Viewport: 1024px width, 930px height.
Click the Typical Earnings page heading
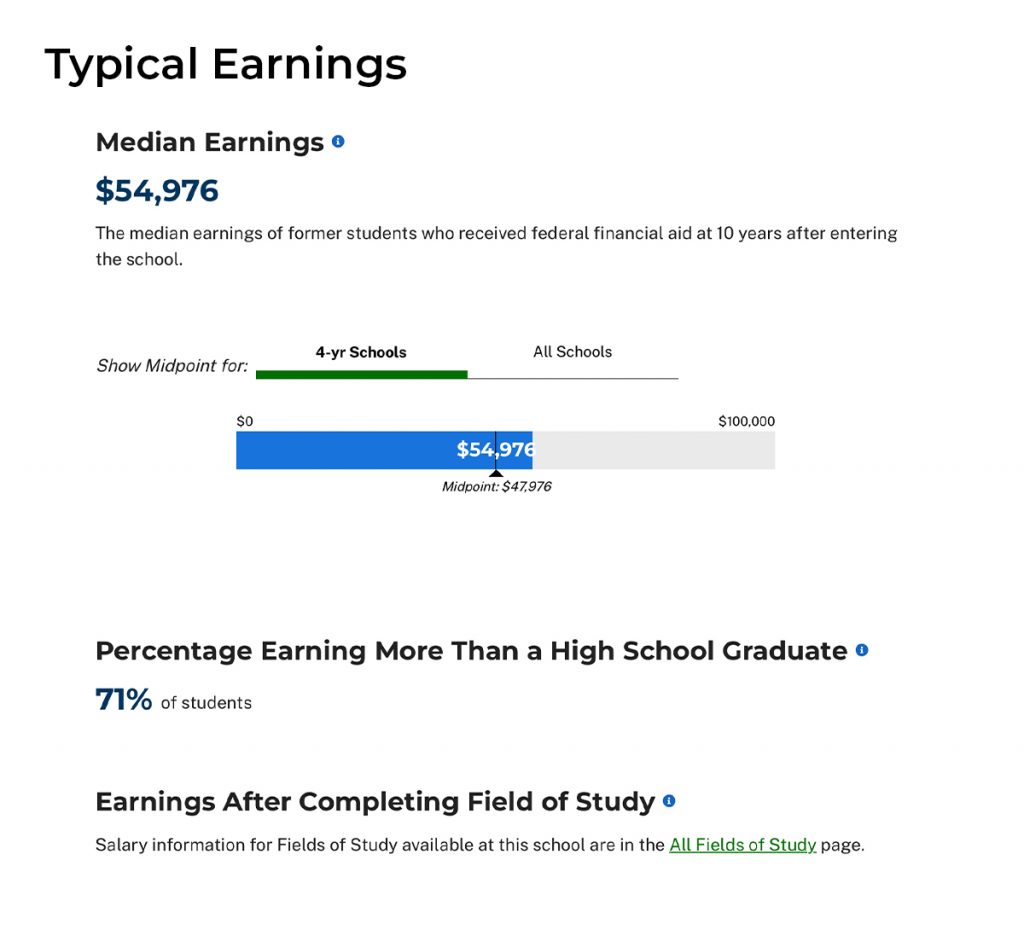[226, 63]
